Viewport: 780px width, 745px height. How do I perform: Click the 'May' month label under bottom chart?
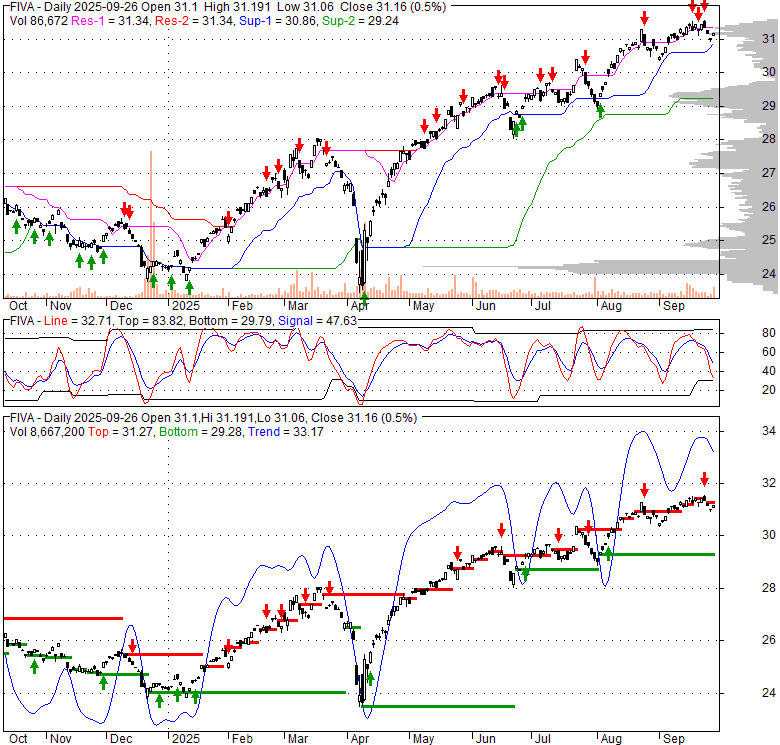tap(423, 739)
